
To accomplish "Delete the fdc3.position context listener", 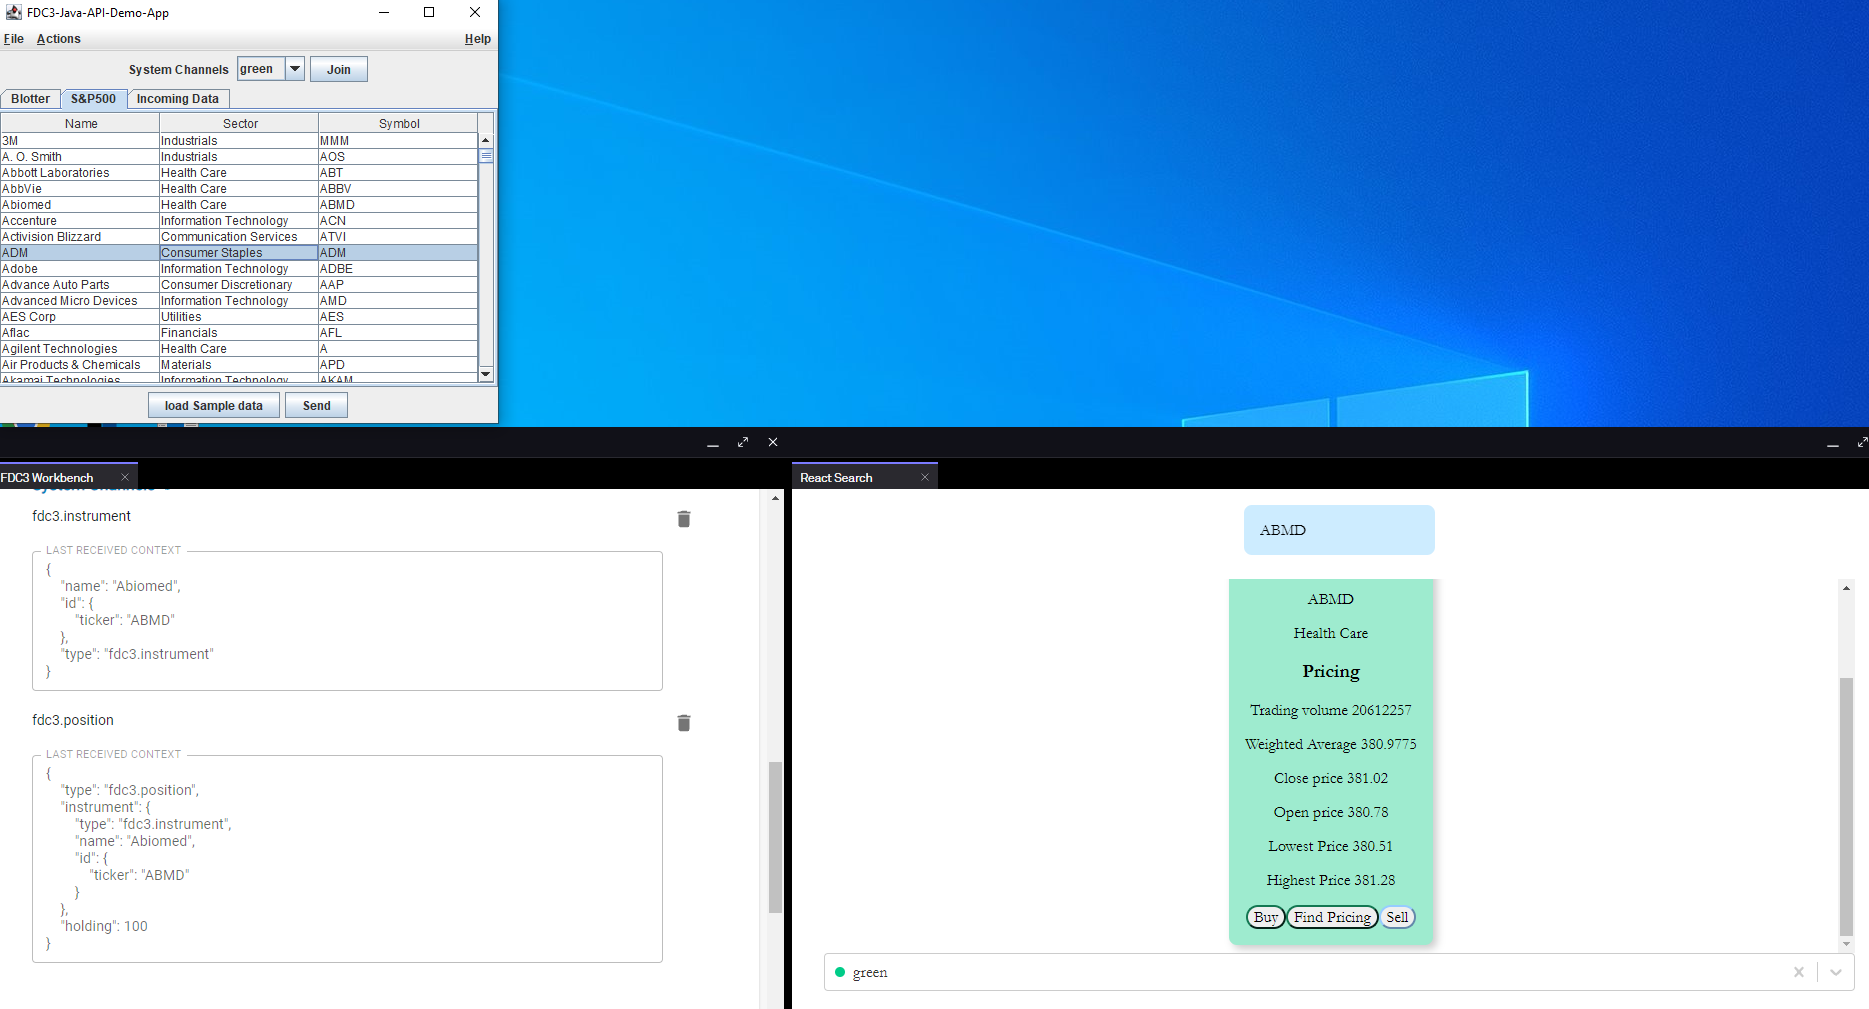I will coord(684,723).
